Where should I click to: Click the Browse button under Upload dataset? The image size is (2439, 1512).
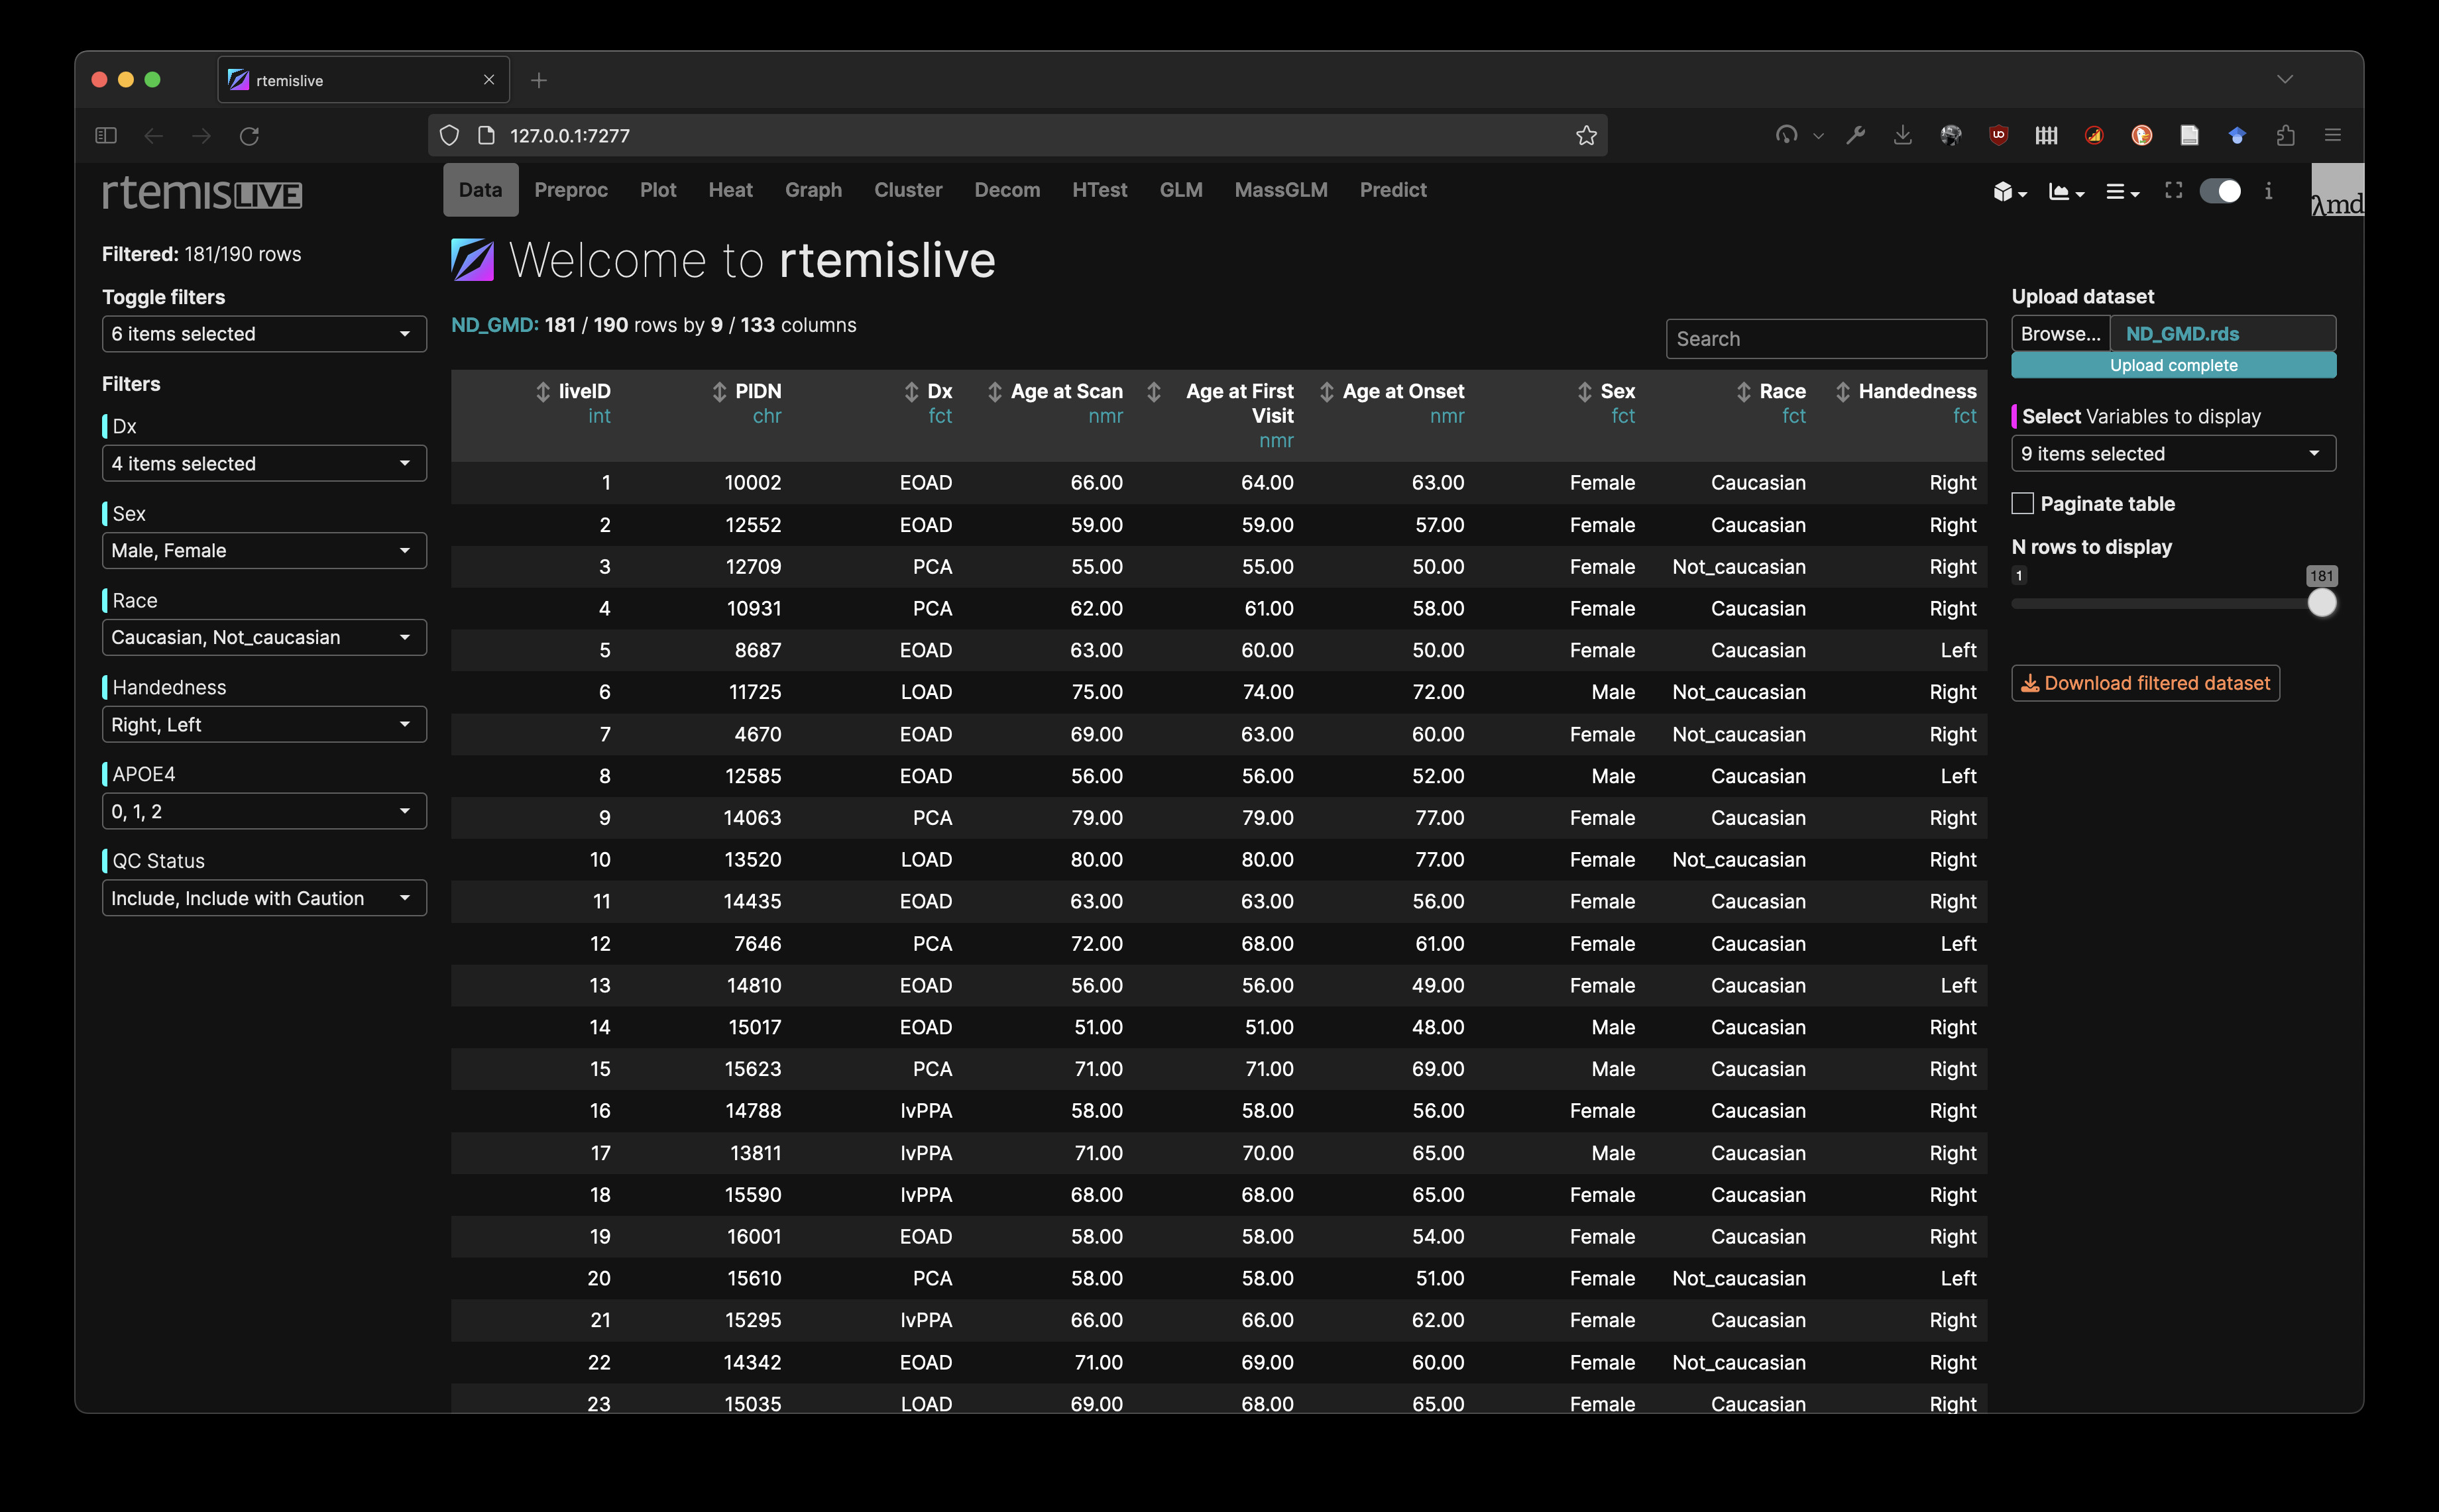(2060, 333)
